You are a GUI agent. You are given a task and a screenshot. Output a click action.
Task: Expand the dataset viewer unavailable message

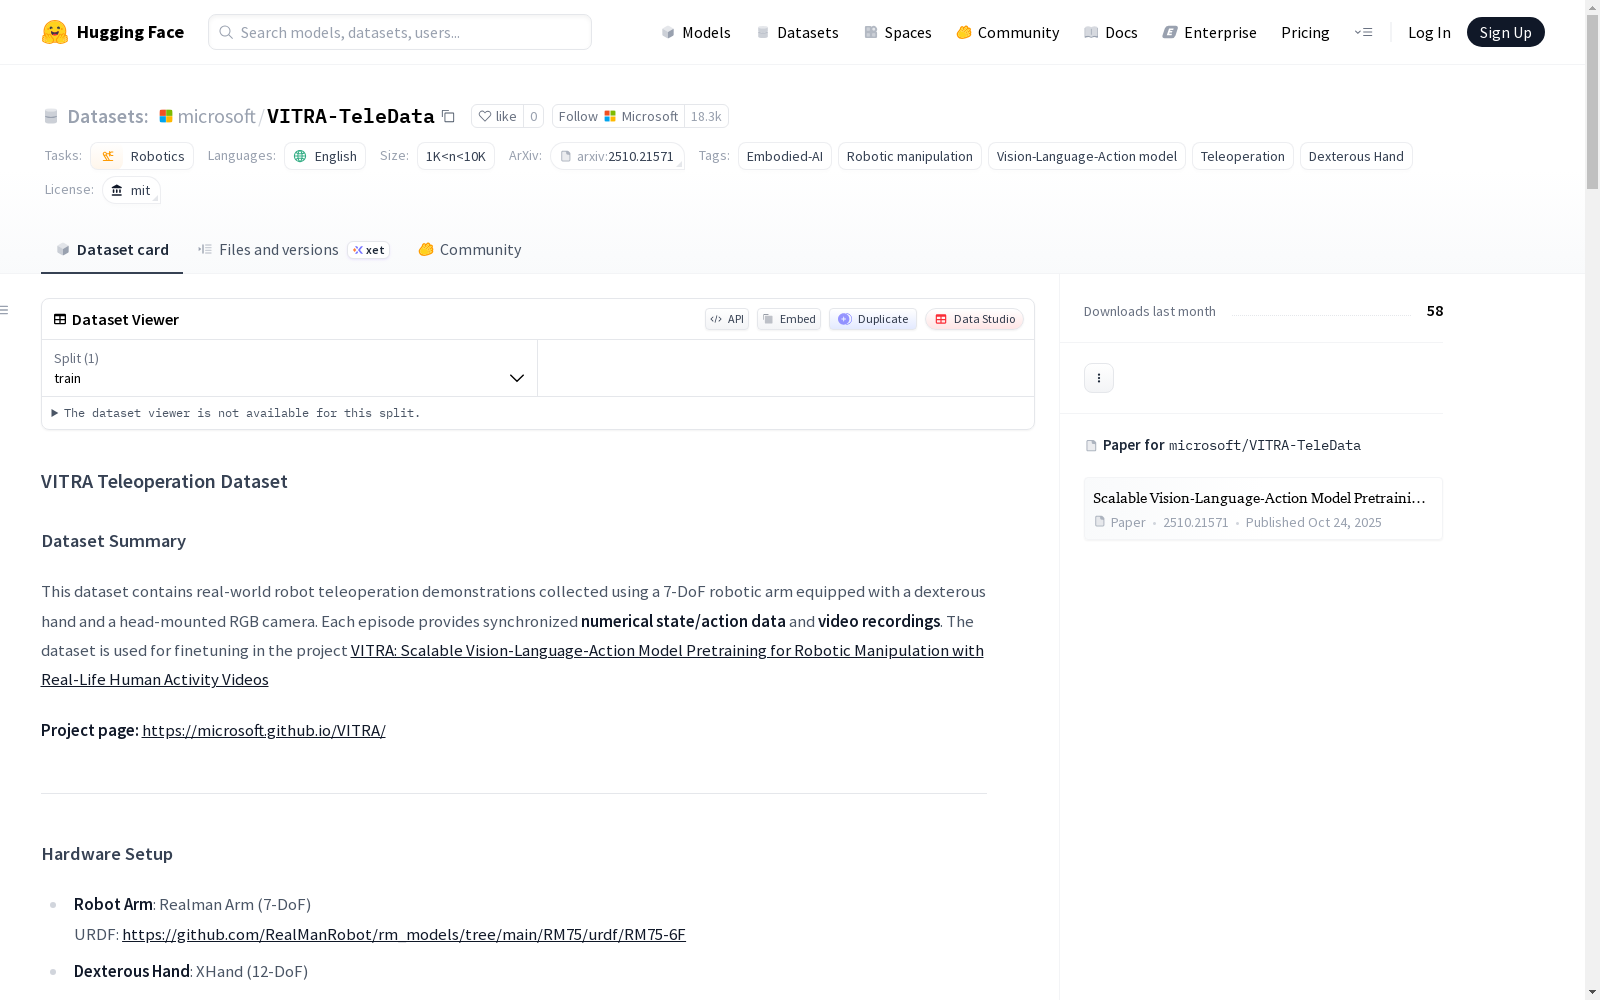[236, 413]
